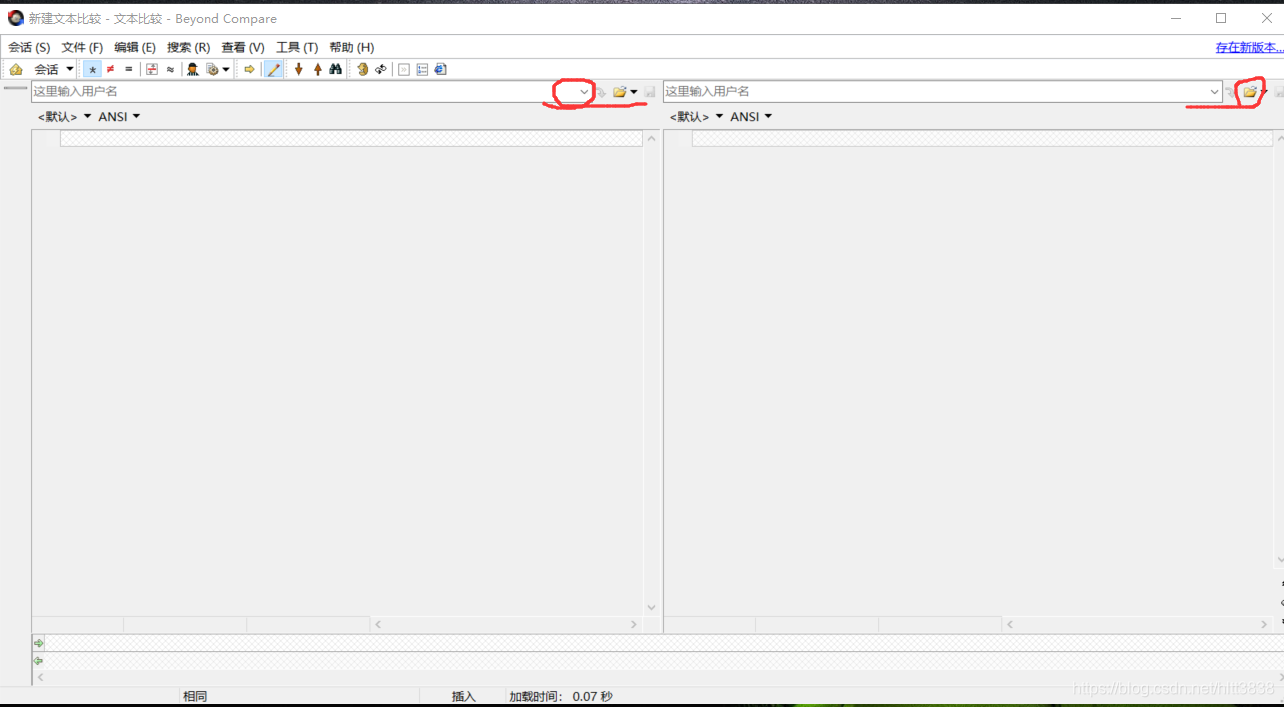The height and width of the screenshot is (707, 1284).
Task: Expand arrow next to left Open File icon
Action: (634, 92)
